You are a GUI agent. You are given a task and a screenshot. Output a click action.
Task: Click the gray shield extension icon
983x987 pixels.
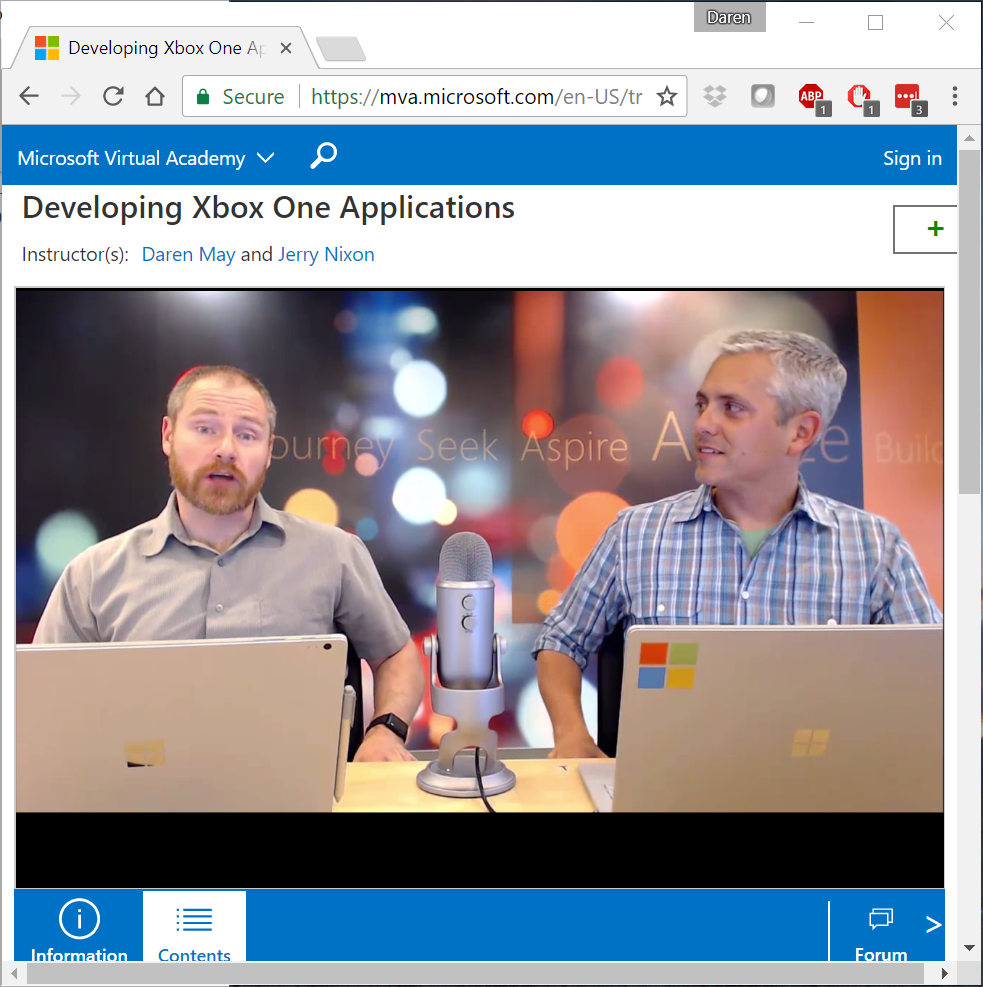point(762,96)
